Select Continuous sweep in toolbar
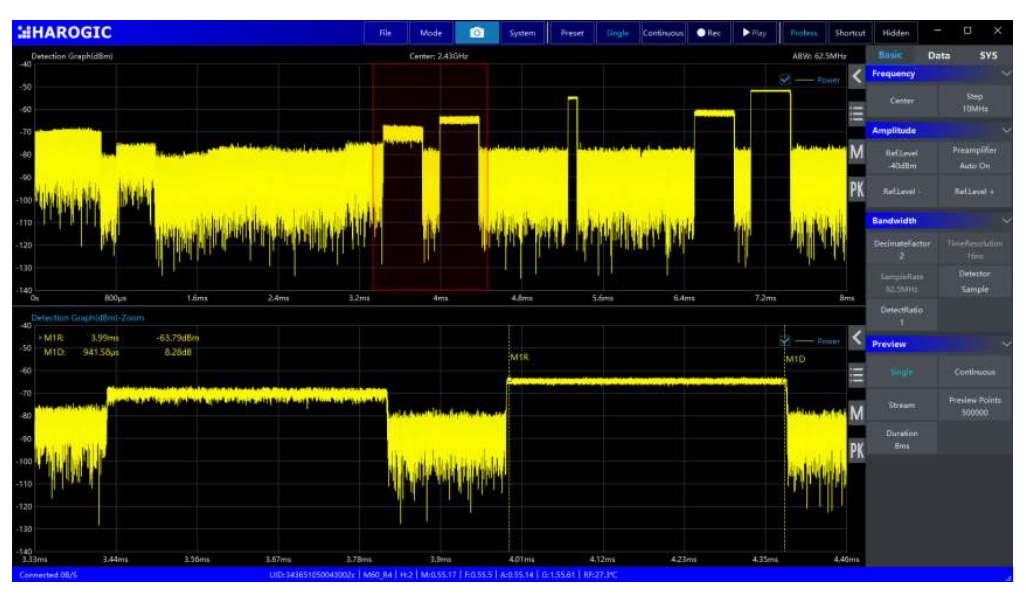Viewport: 1026px width, 596px height. tap(663, 33)
